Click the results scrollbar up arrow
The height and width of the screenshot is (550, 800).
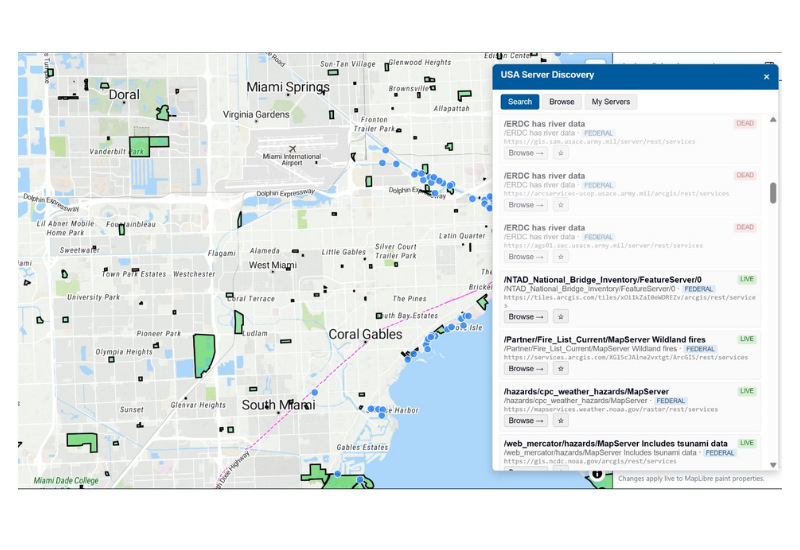coord(773,120)
